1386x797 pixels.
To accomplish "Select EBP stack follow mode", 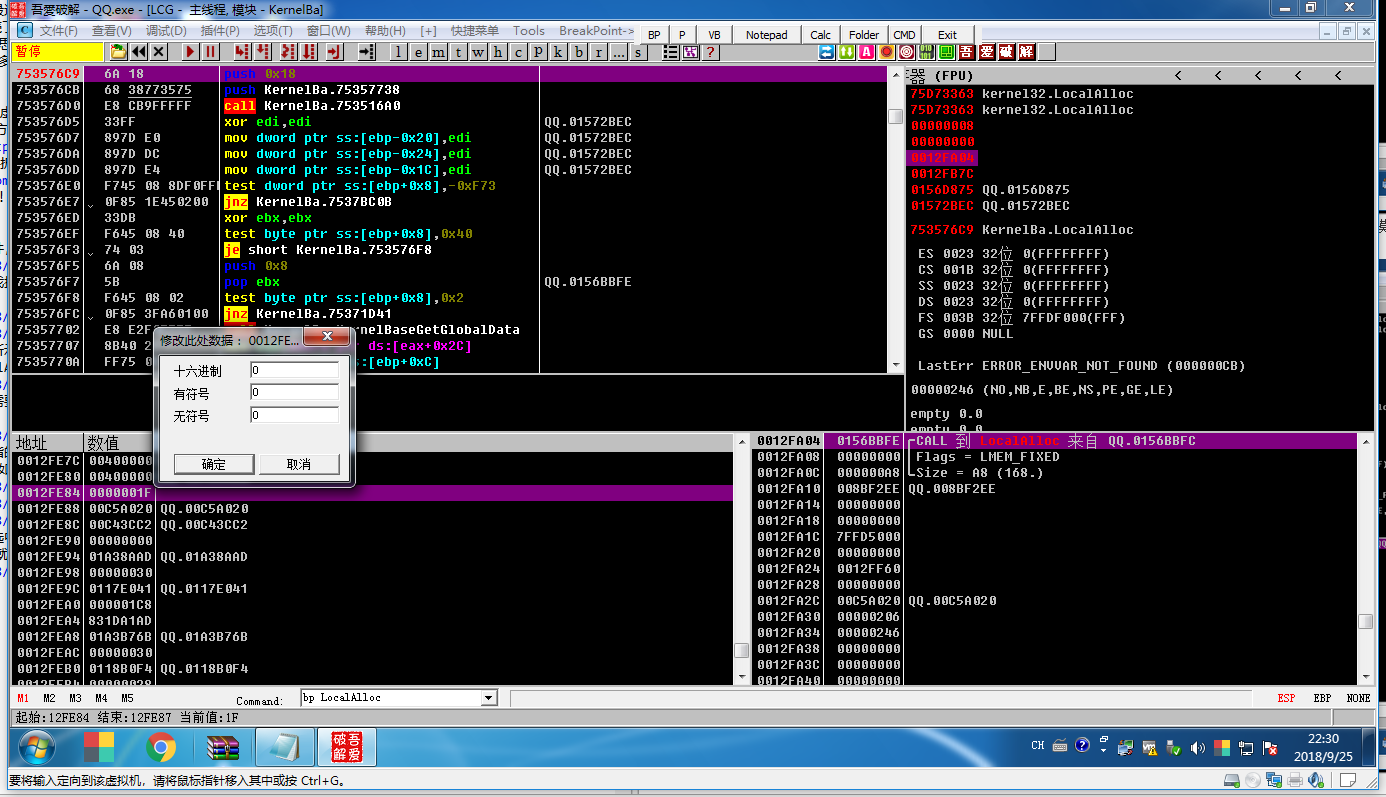I will point(1322,698).
